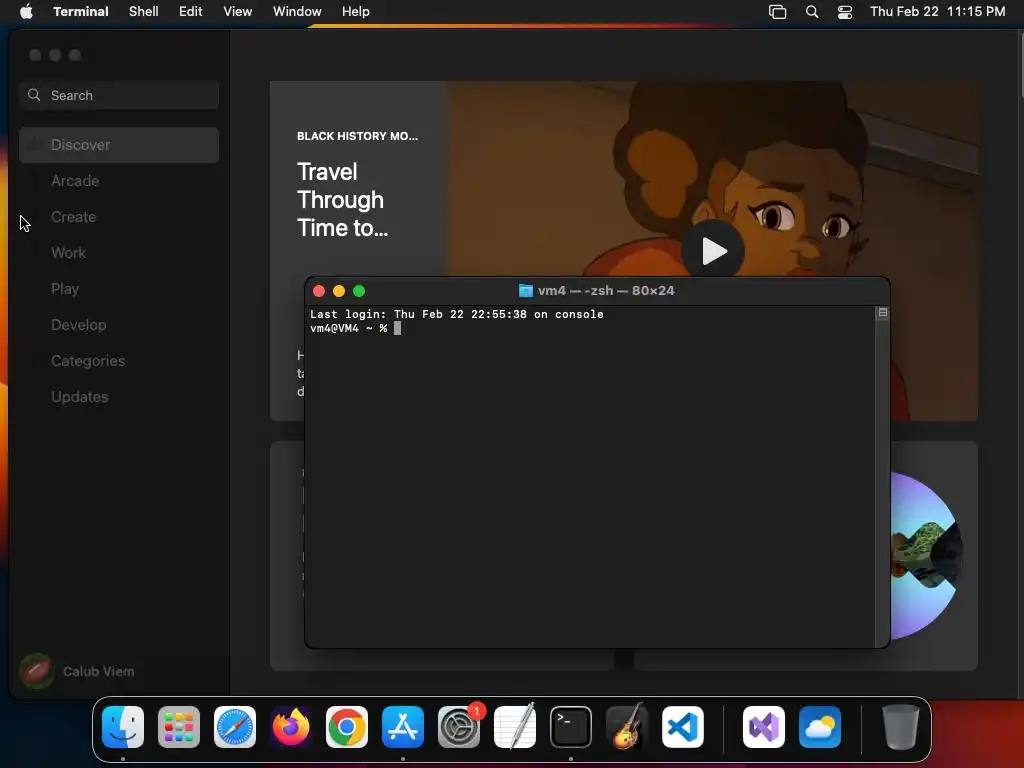Open TextEdit from the Dock
Image resolution: width=1024 pixels, height=768 pixels.
click(x=515, y=727)
